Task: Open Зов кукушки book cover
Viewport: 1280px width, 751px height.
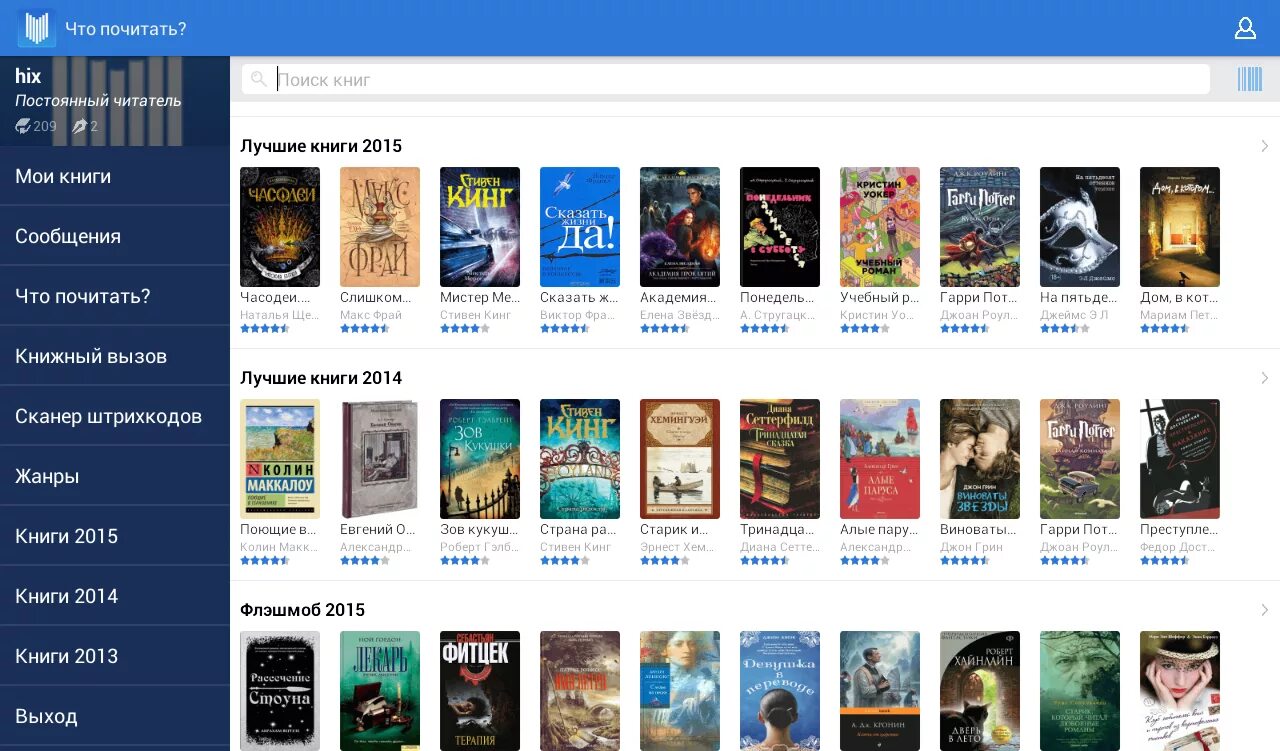Action: (480, 459)
